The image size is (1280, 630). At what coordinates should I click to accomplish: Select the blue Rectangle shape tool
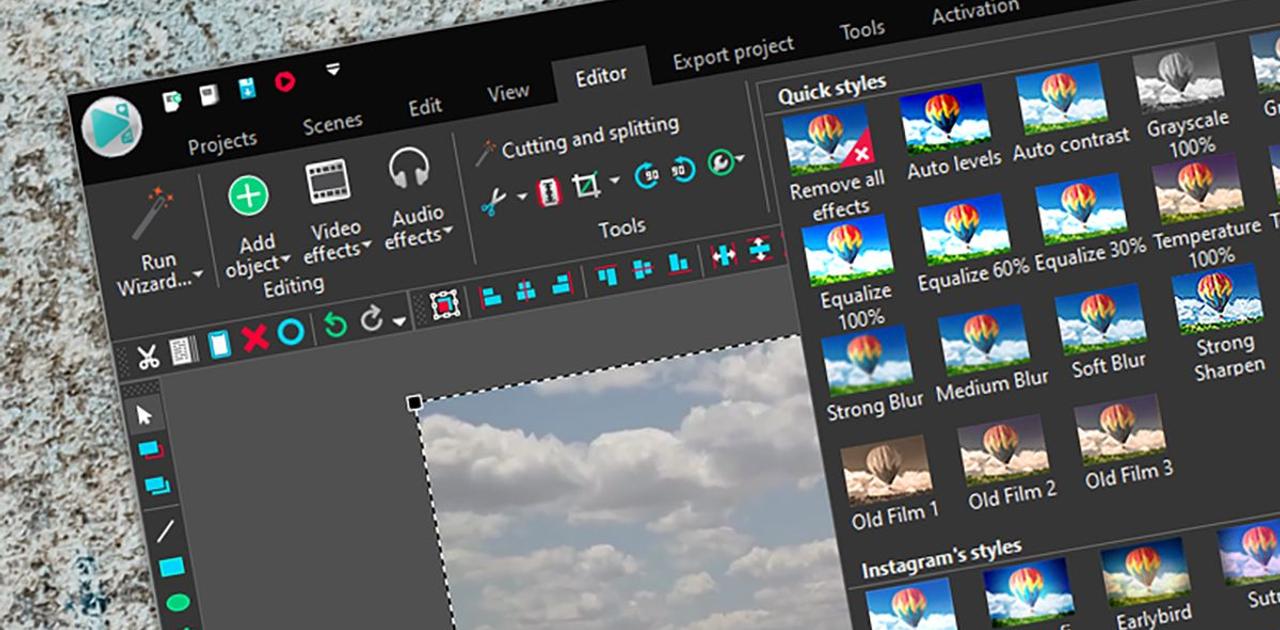(172, 567)
